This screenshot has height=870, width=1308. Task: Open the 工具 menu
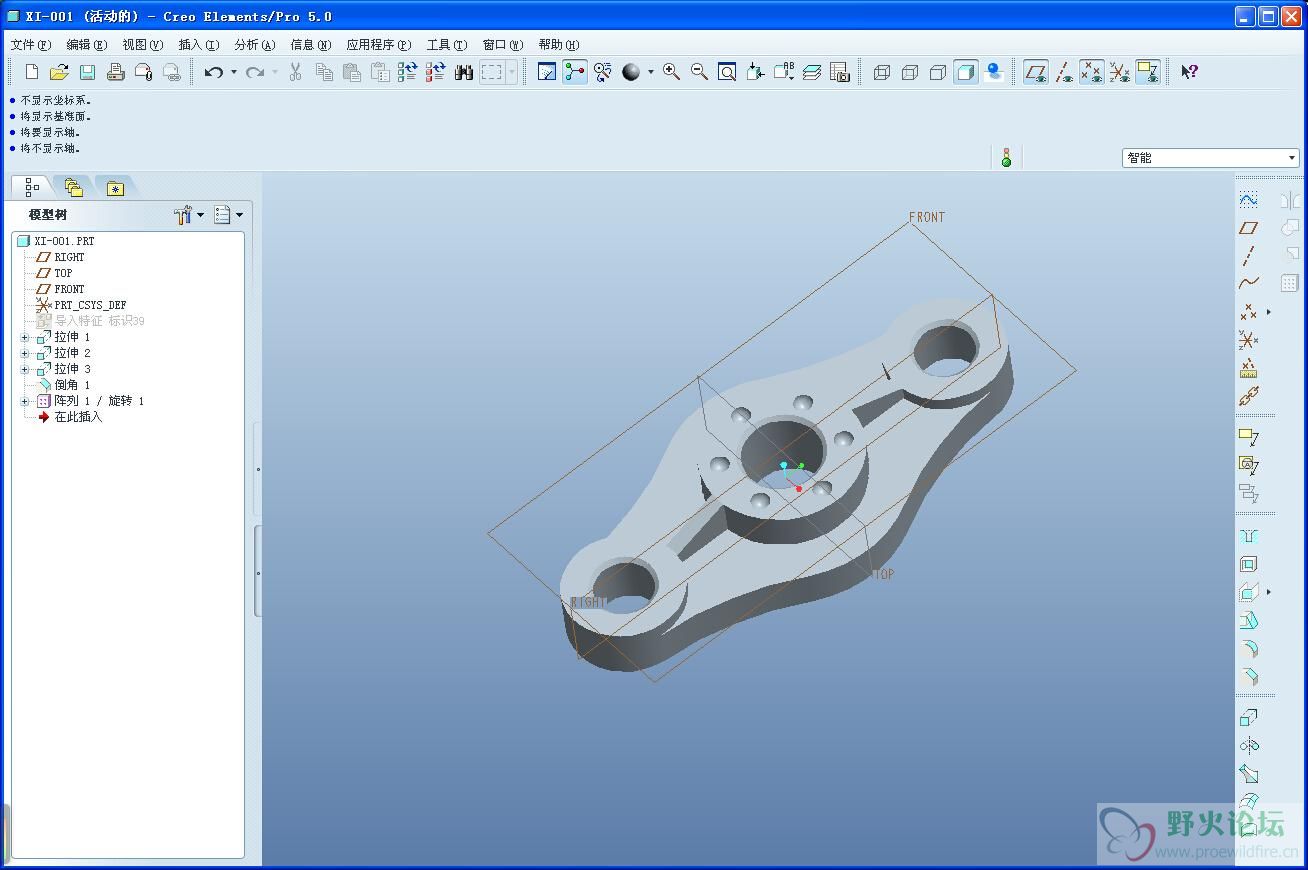[x=447, y=45]
